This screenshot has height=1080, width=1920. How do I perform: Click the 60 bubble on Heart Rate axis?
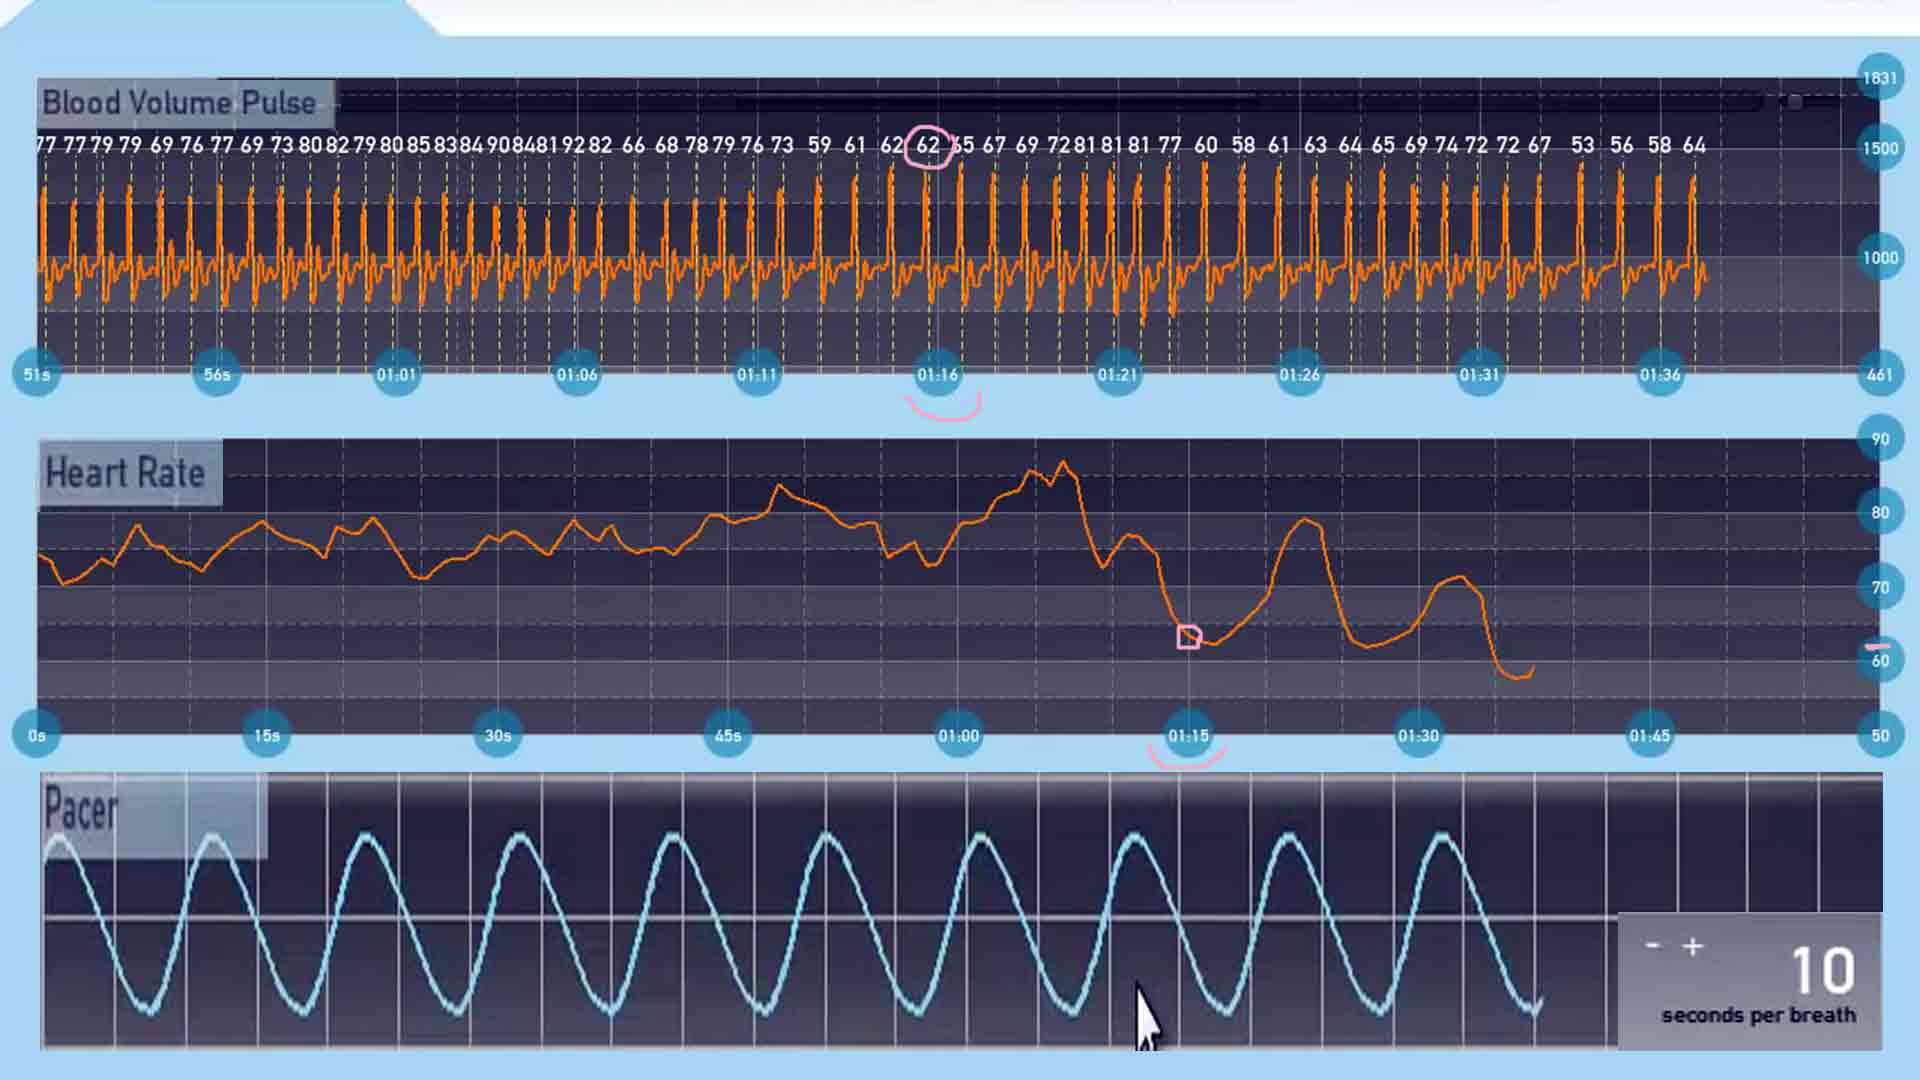tap(1880, 660)
